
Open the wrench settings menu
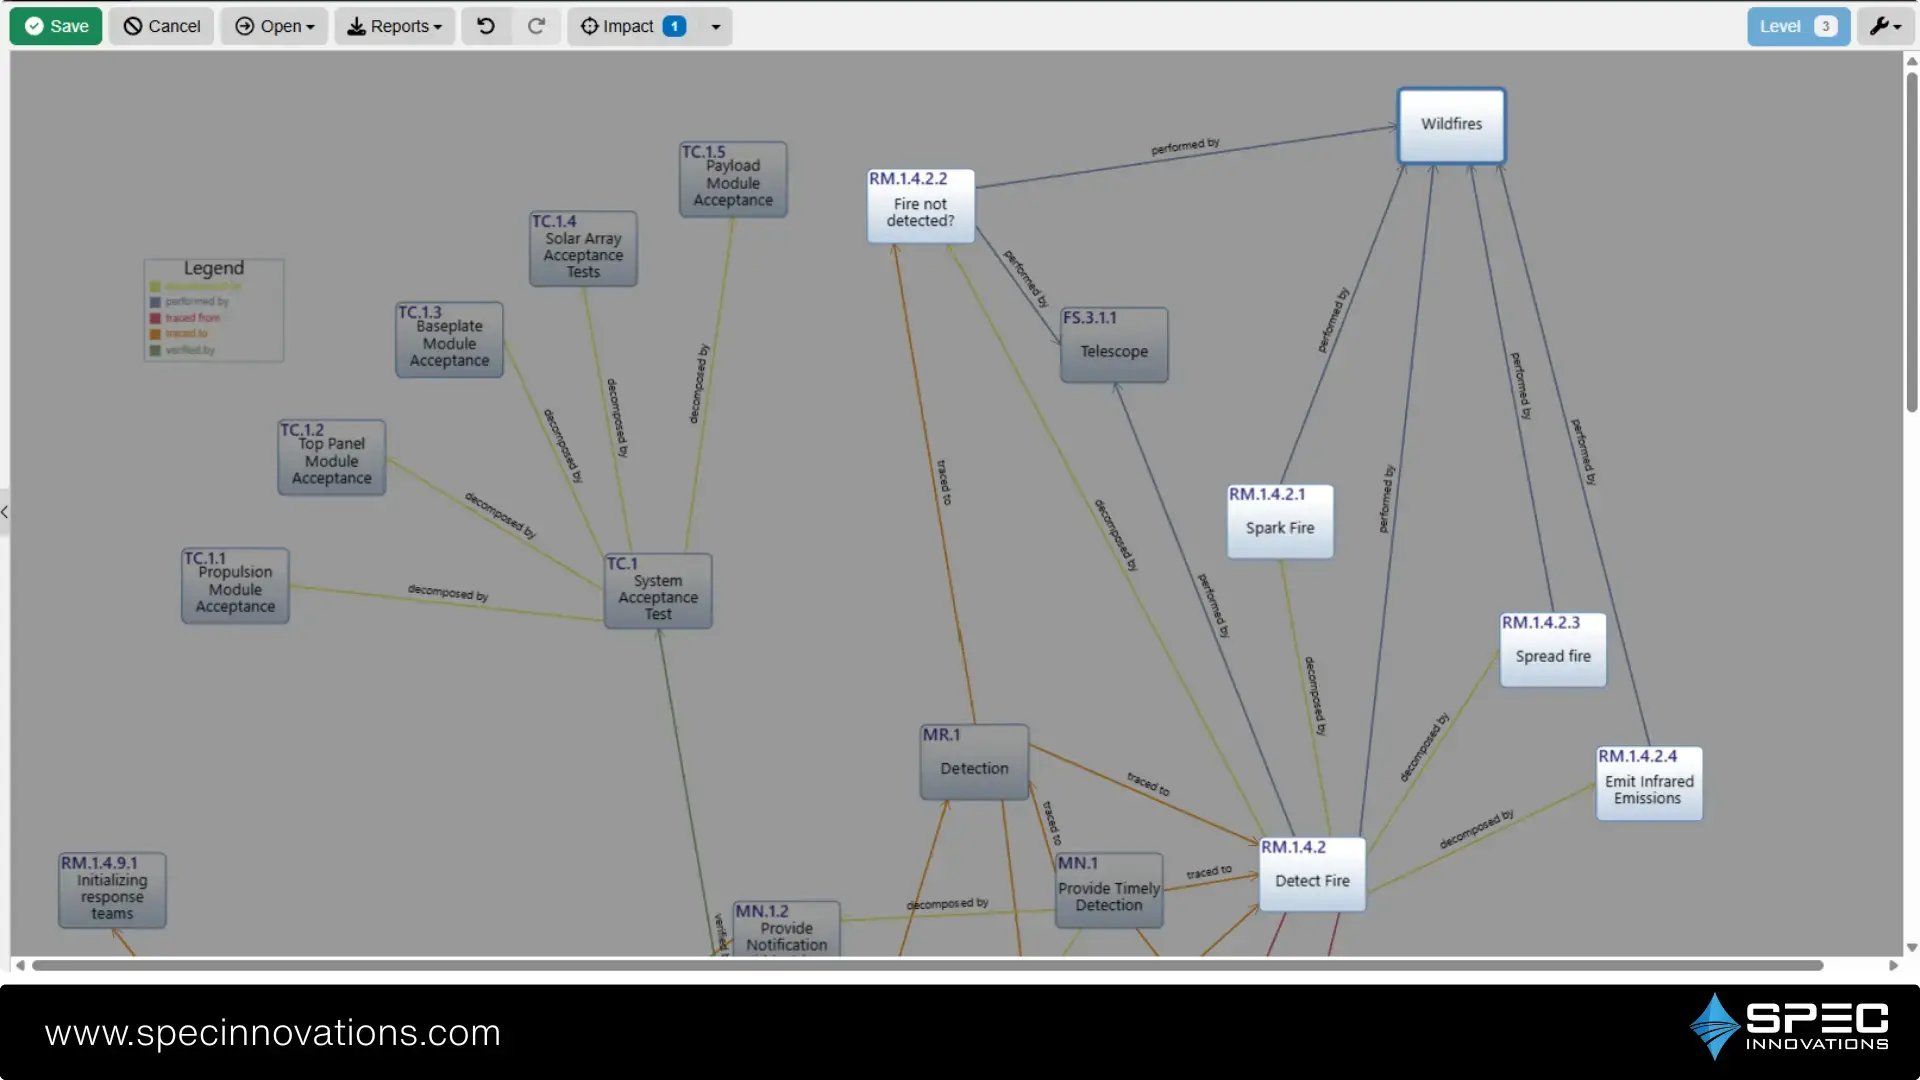1884,26
